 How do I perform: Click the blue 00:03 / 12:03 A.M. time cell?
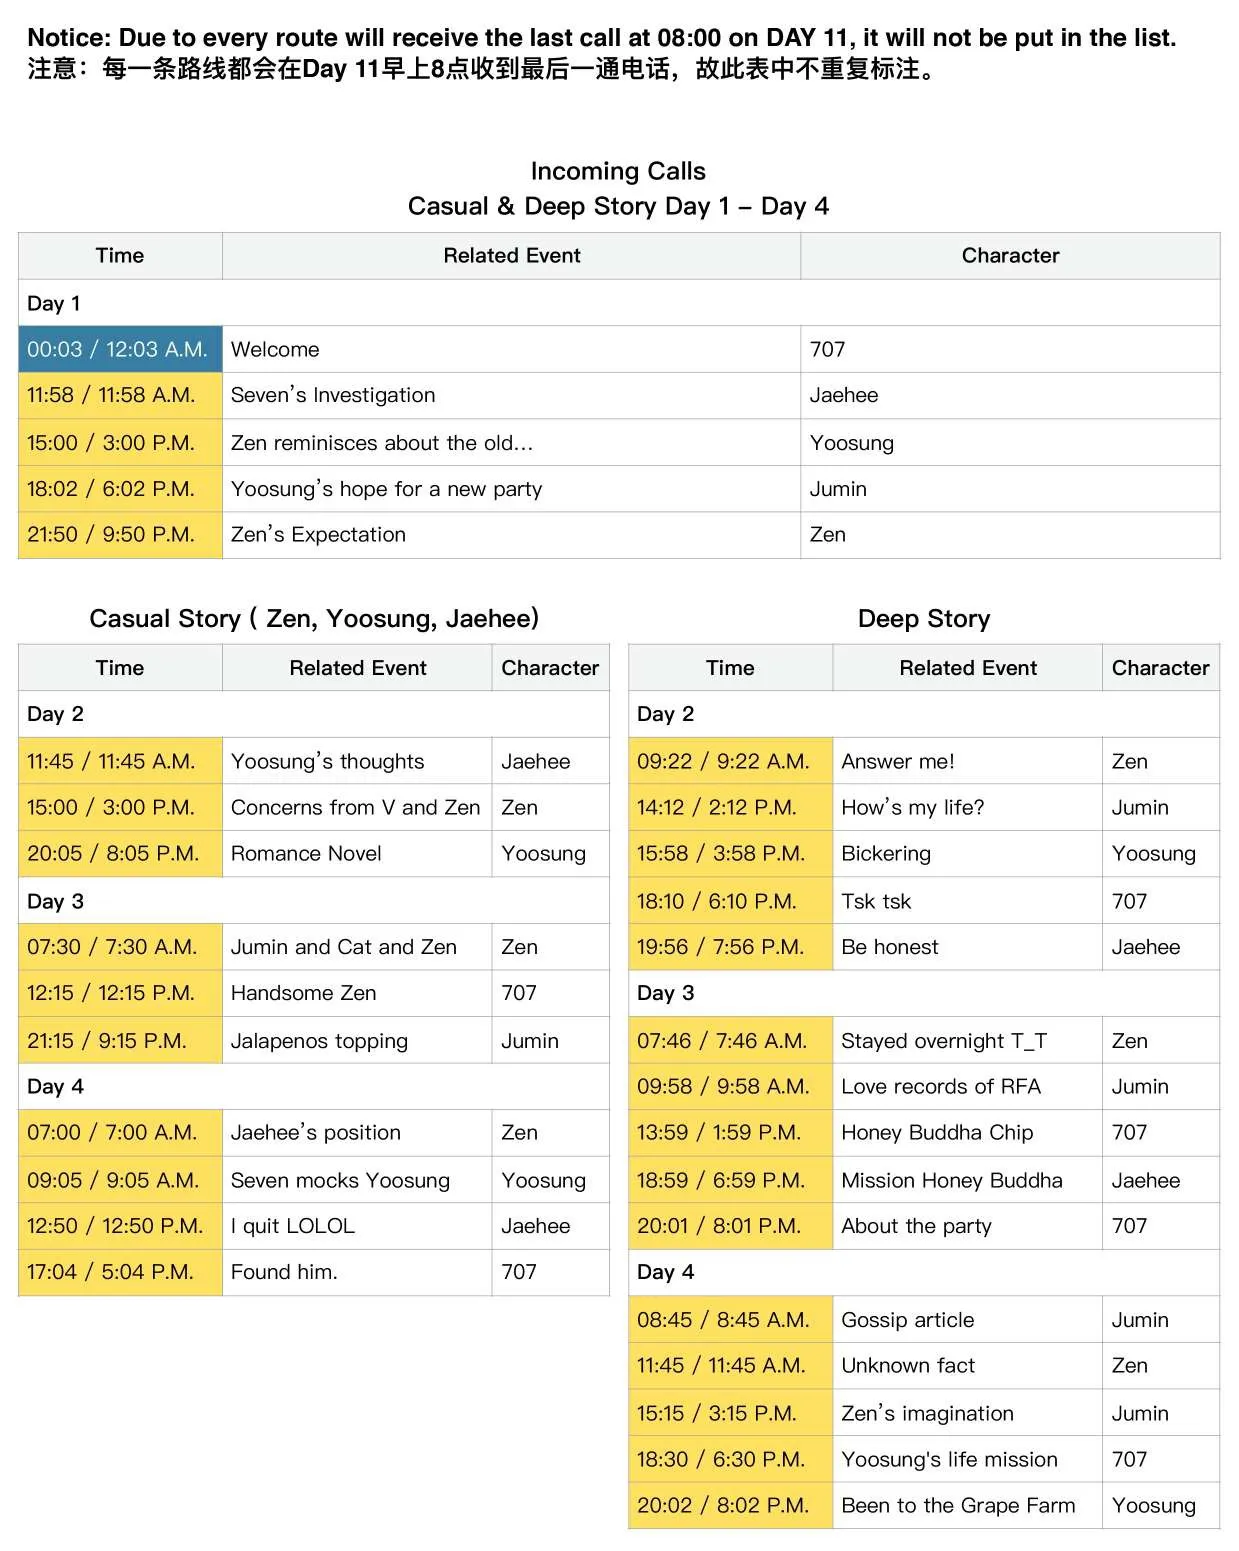119,349
